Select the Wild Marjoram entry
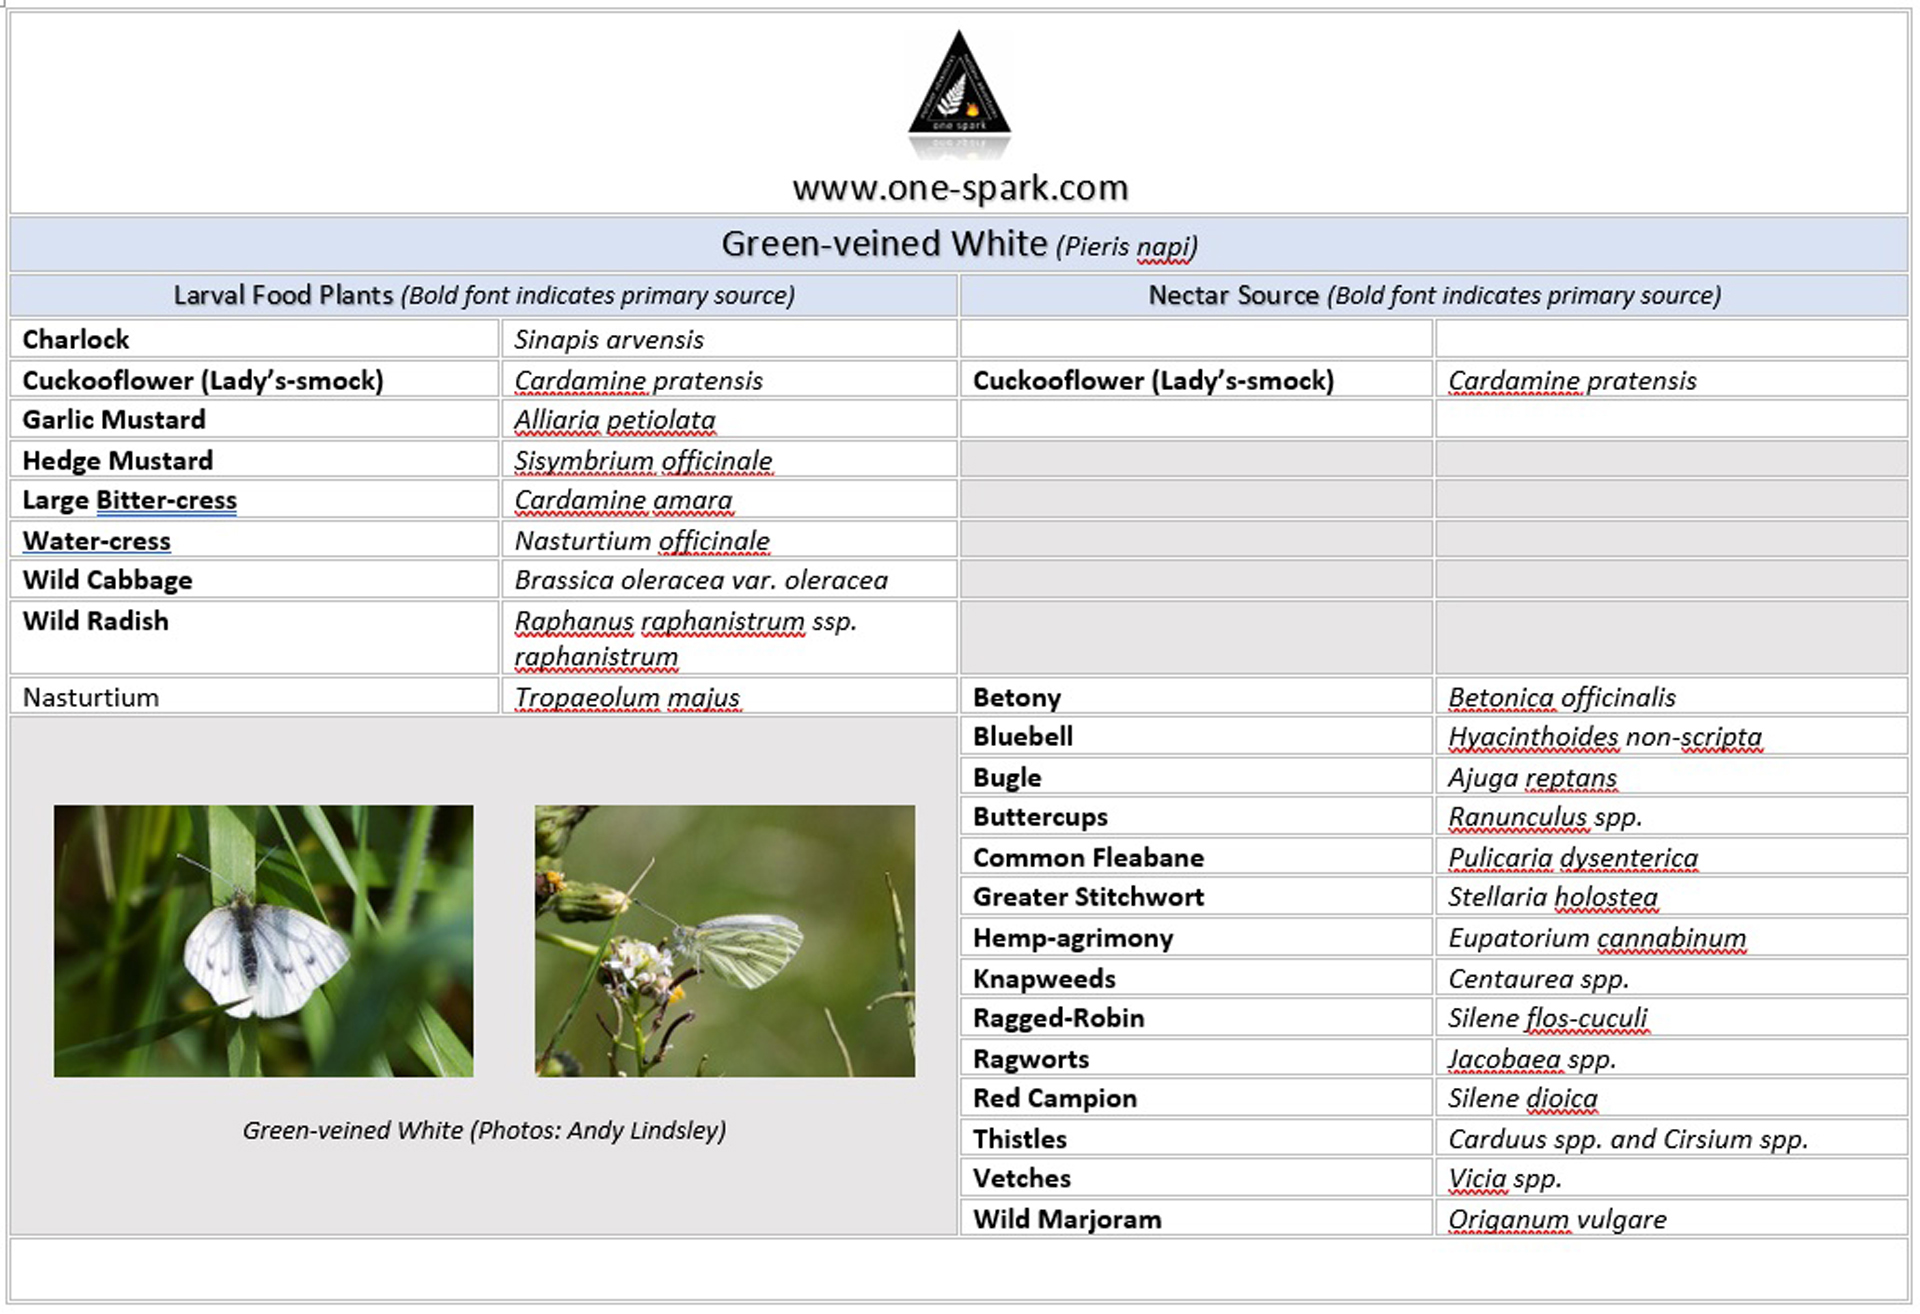 click(1066, 1219)
